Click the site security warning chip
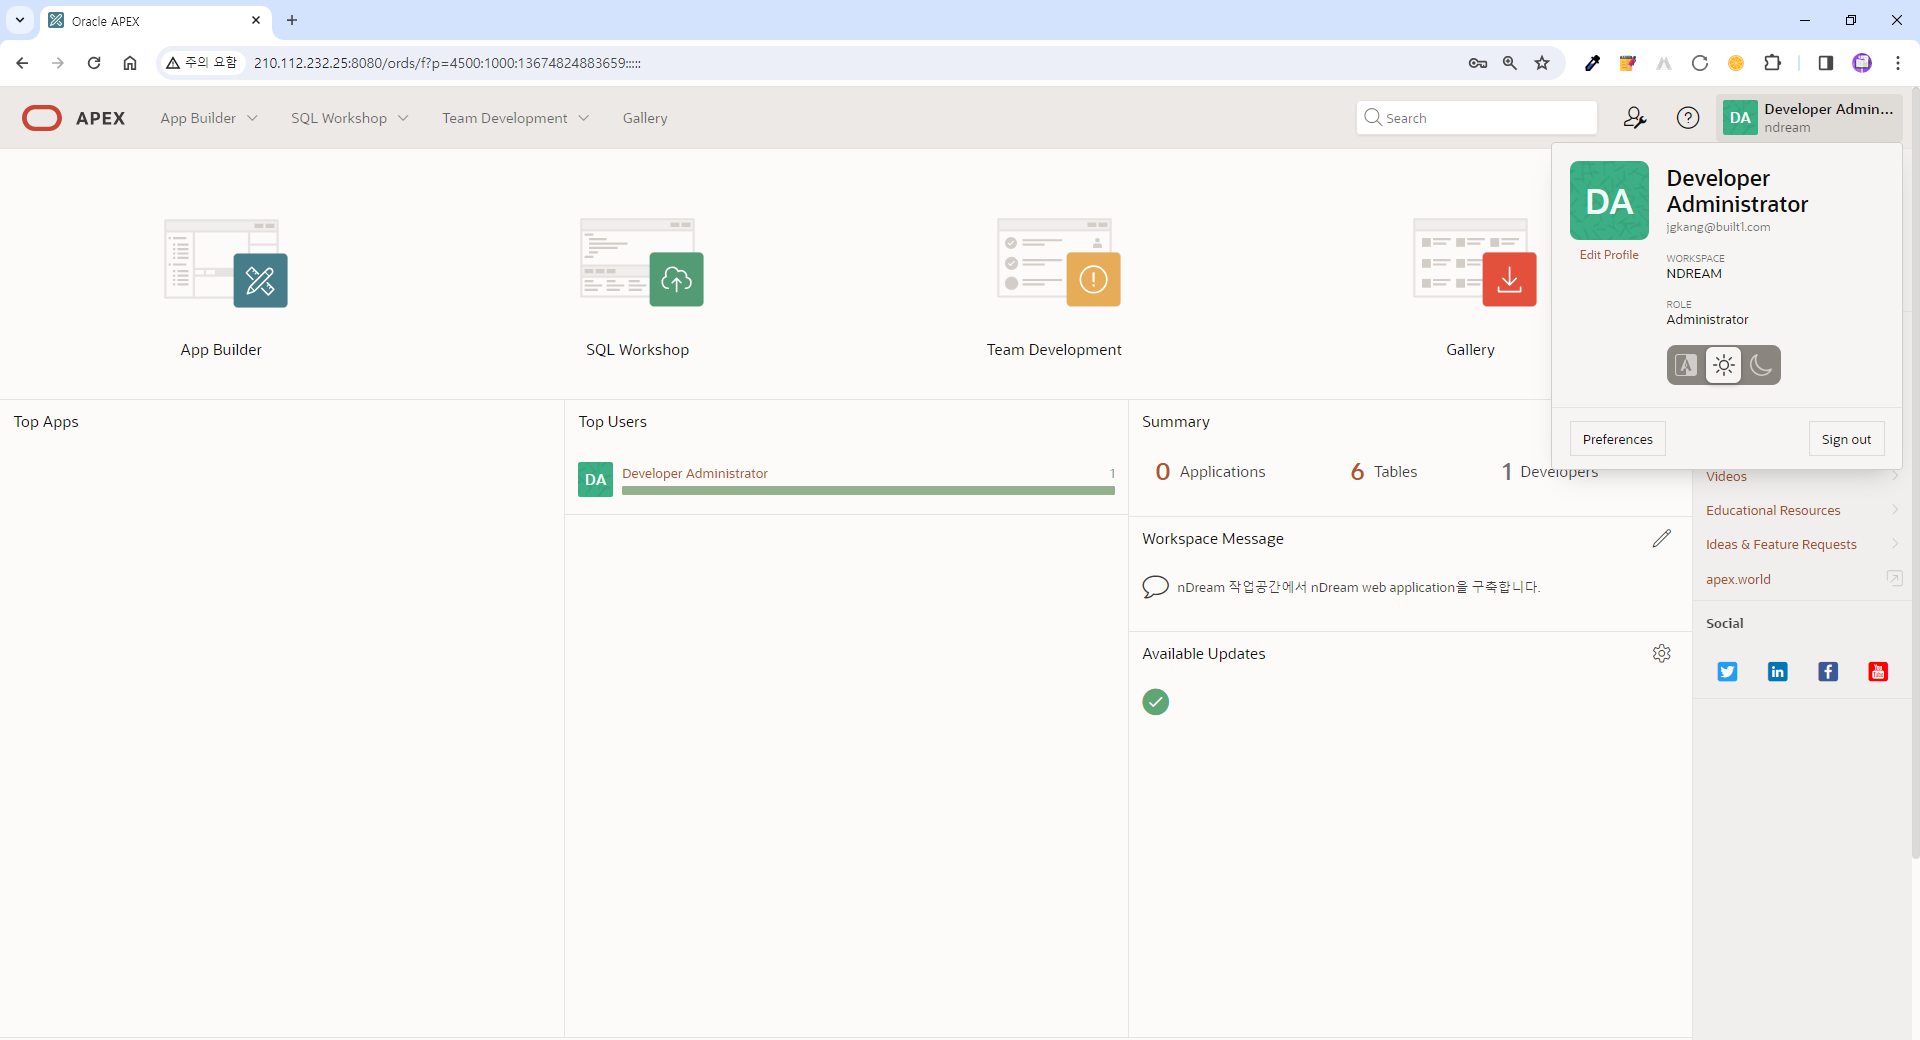This screenshot has width=1920, height=1040. click(x=202, y=63)
